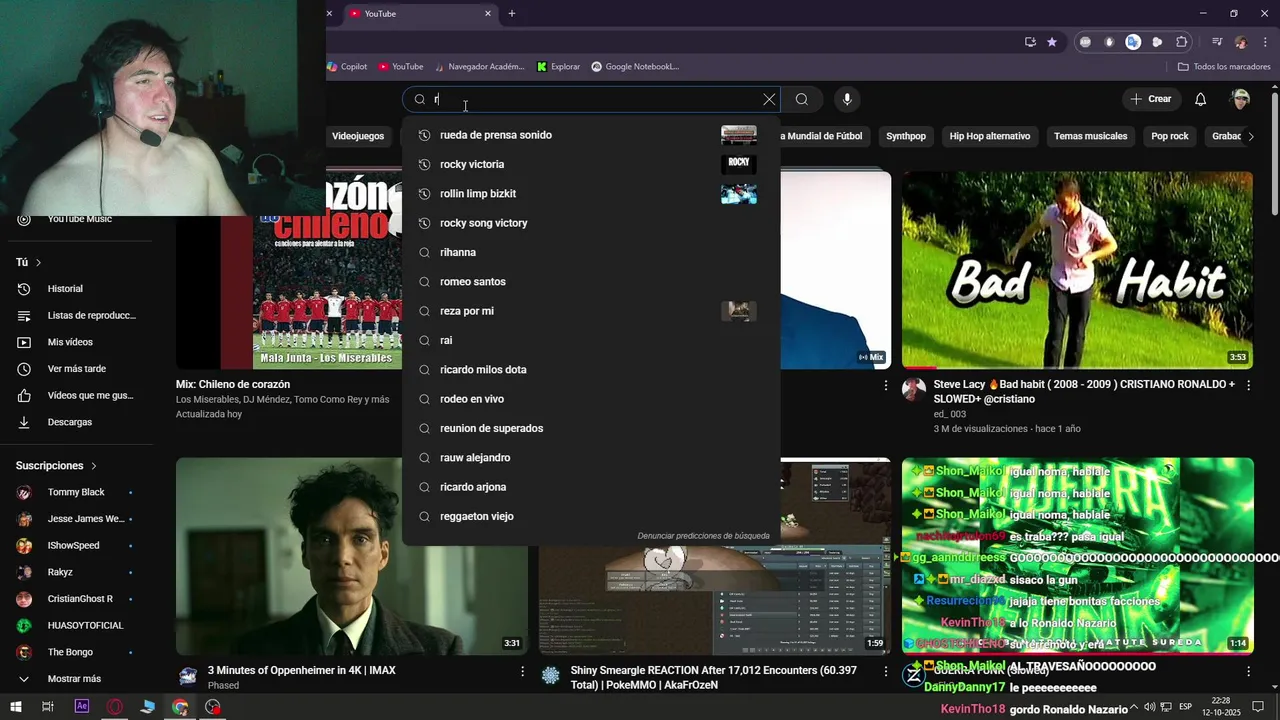Open the Google Translate extension icon
This screenshot has height=720, width=1280.
(x=1133, y=42)
